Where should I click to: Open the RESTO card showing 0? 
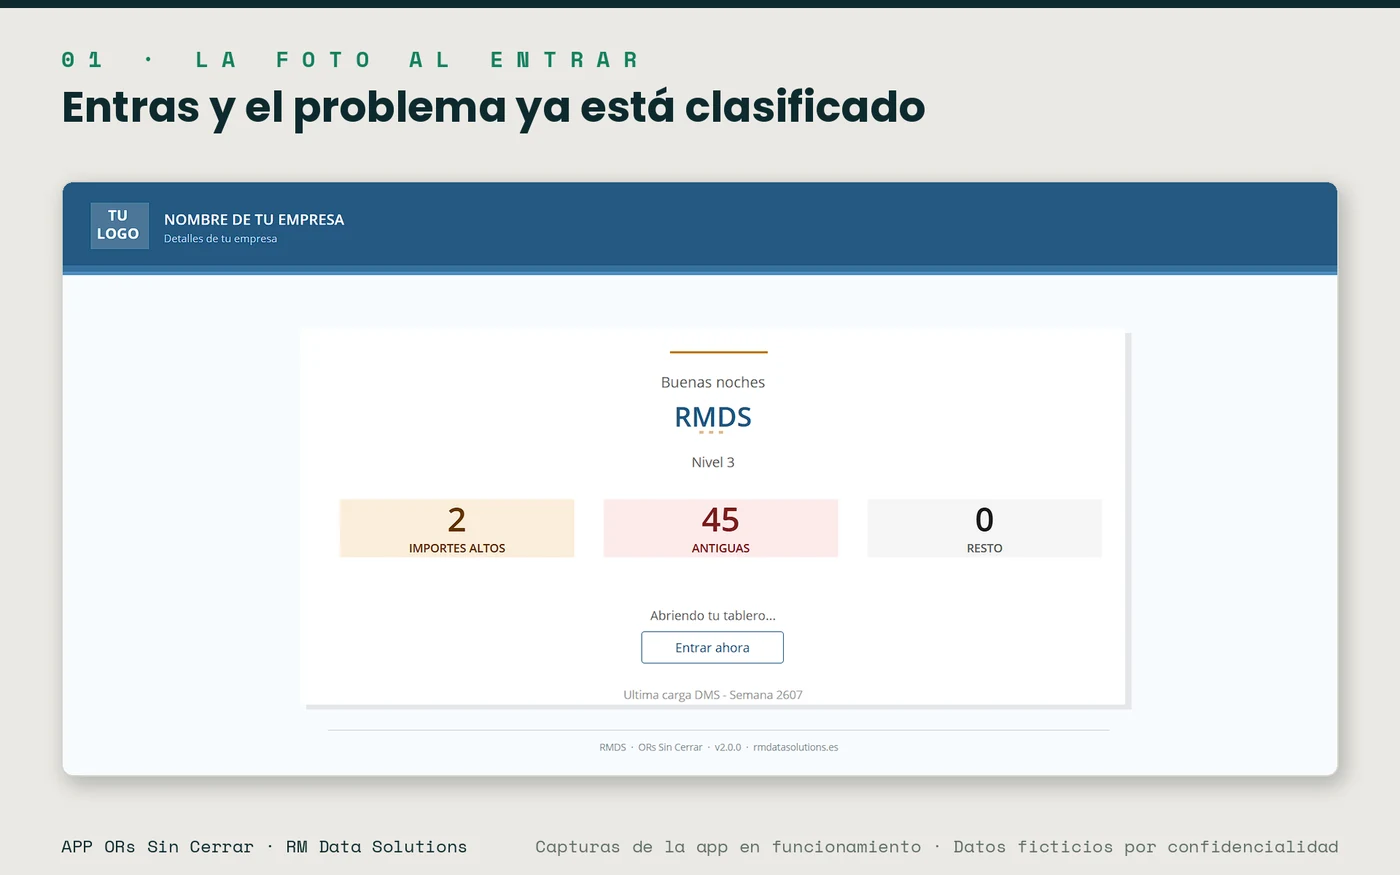pos(984,528)
